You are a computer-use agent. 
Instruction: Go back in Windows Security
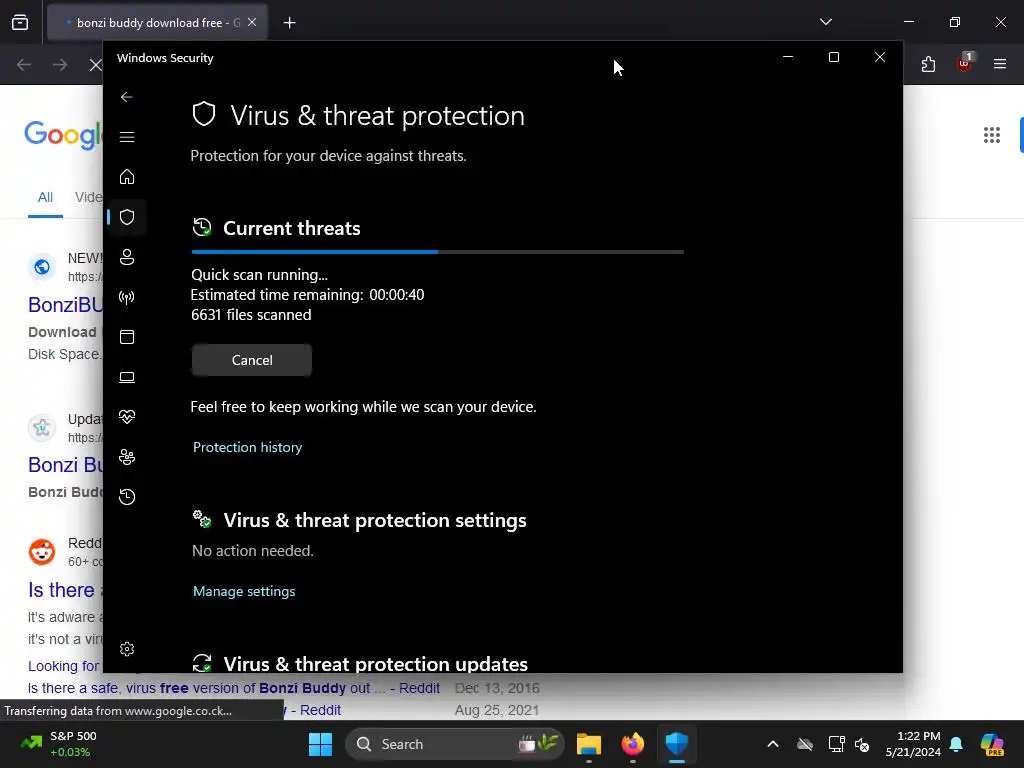127,97
